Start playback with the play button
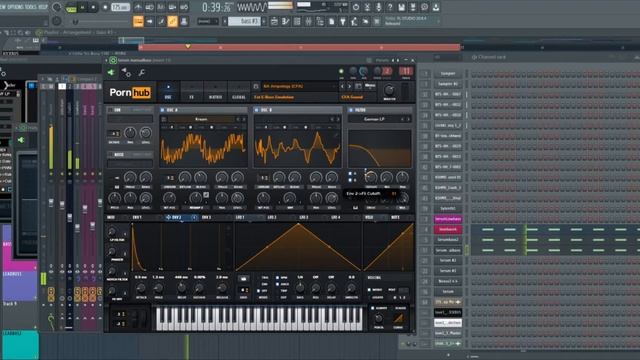This screenshot has width=640, height=360. tap(82, 7)
